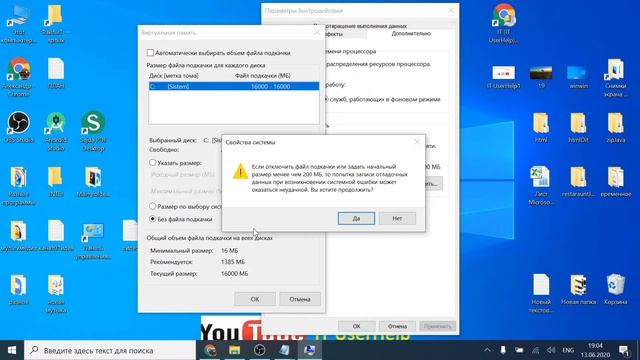Open the IT UserHelp1 image file

click(x=504, y=77)
